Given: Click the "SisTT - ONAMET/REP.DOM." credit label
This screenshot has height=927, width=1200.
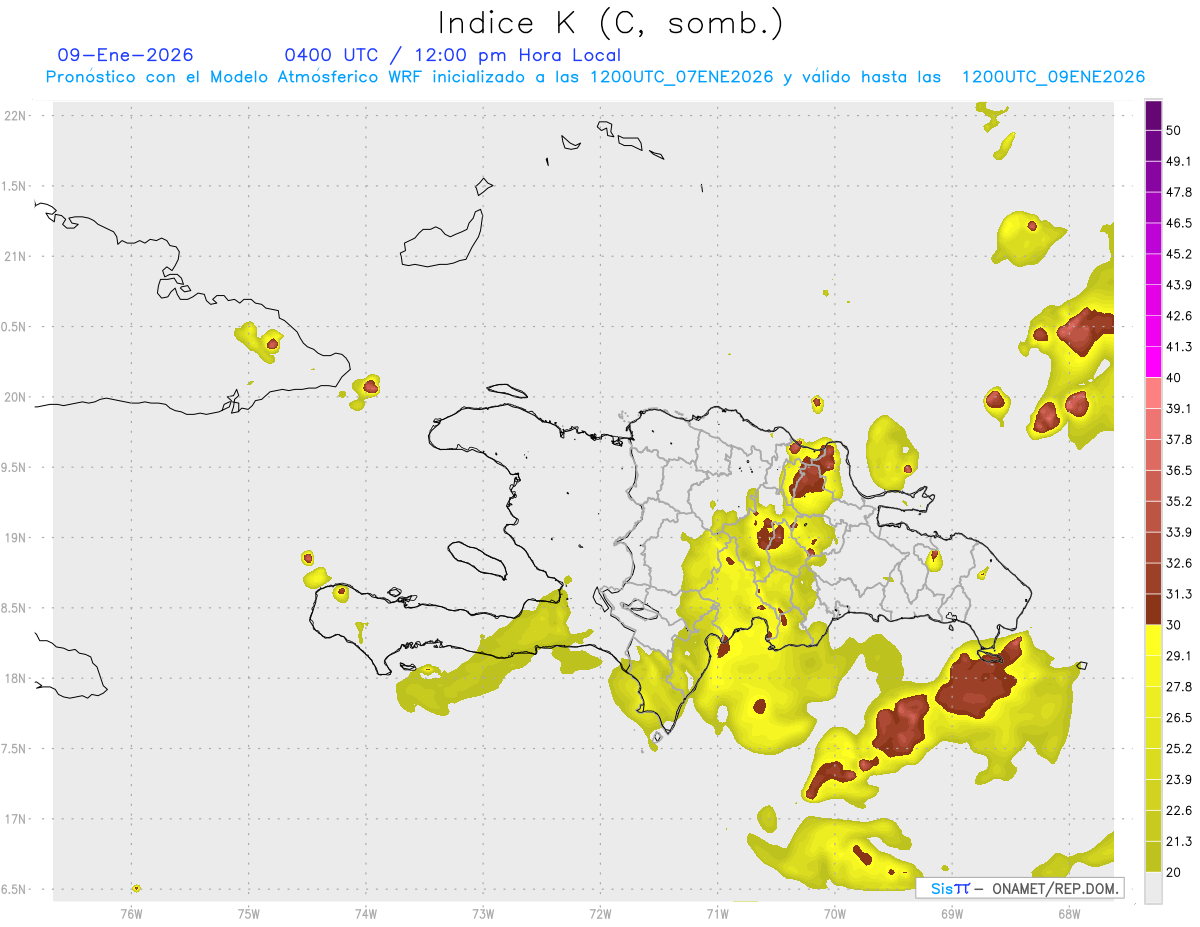Looking at the screenshot, I should [x=1020, y=888].
